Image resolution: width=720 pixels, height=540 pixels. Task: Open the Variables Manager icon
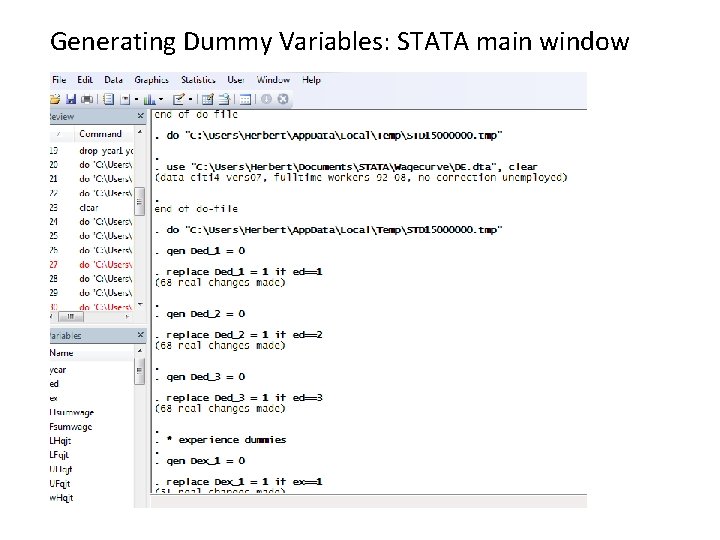tap(245, 99)
